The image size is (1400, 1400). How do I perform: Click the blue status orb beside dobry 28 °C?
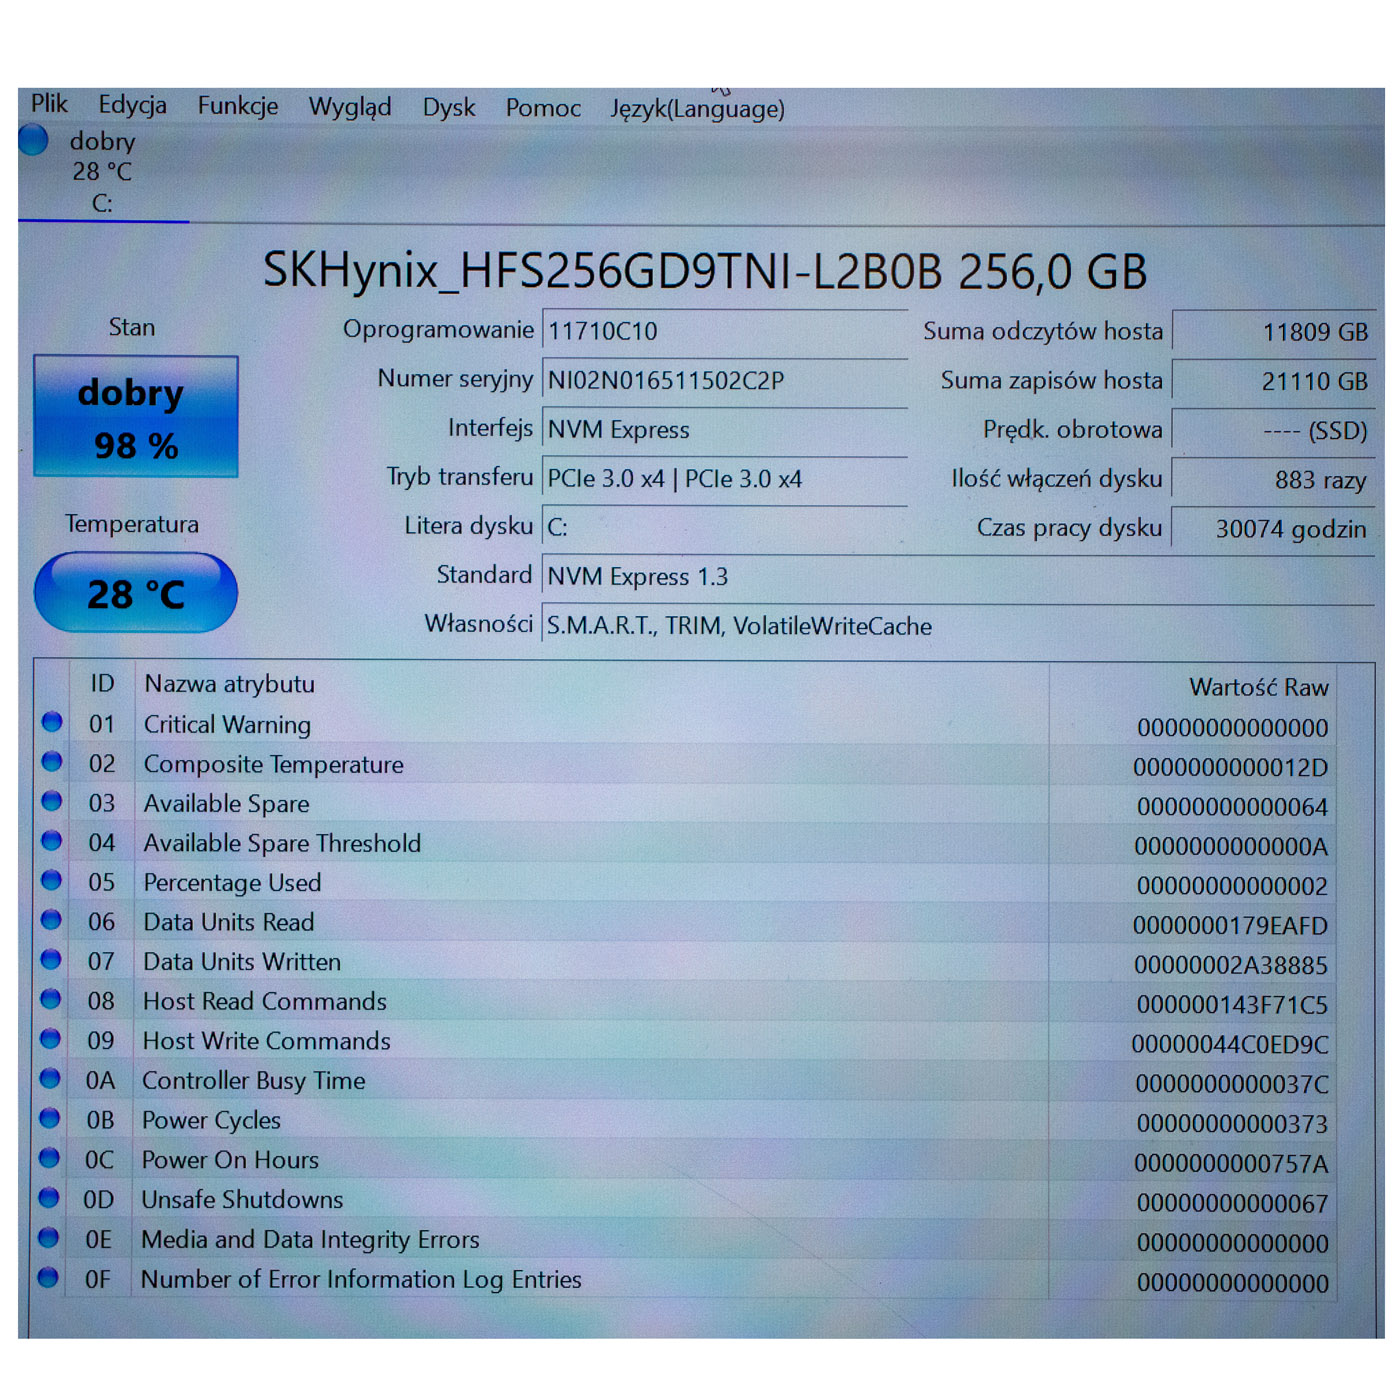tap(33, 140)
